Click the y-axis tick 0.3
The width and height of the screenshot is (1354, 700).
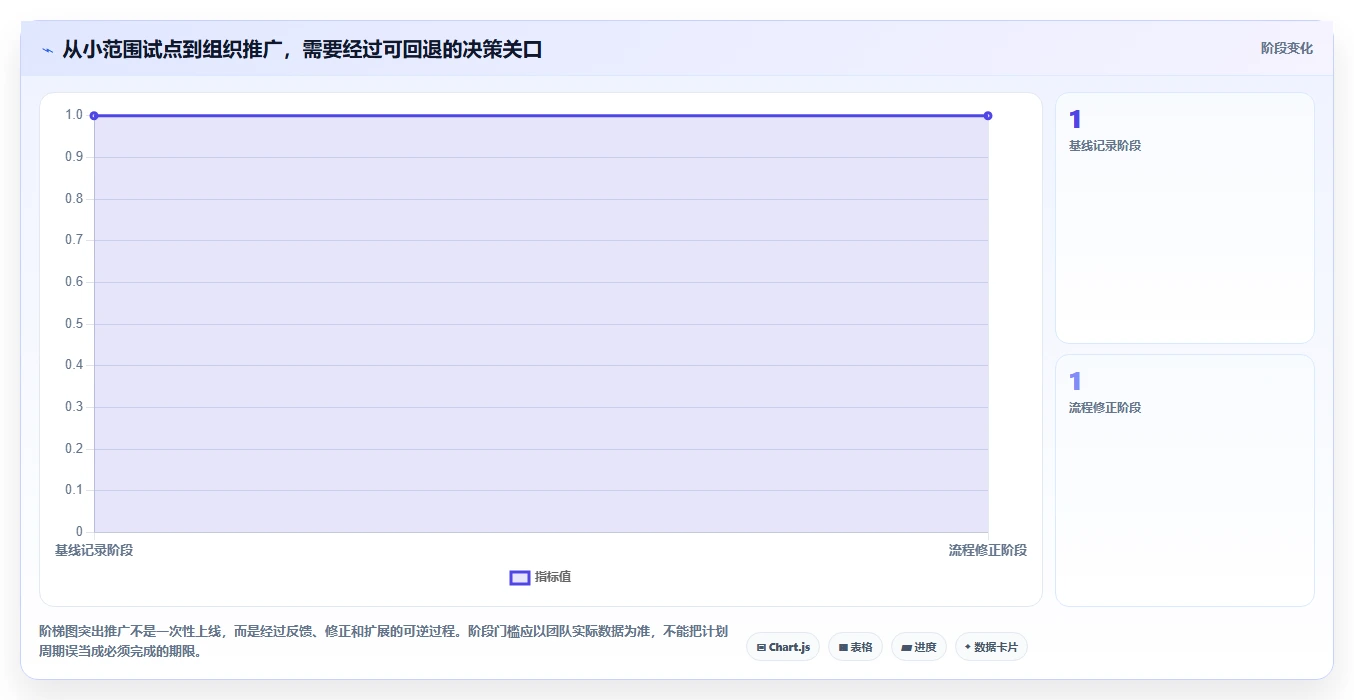click(74, 407)
